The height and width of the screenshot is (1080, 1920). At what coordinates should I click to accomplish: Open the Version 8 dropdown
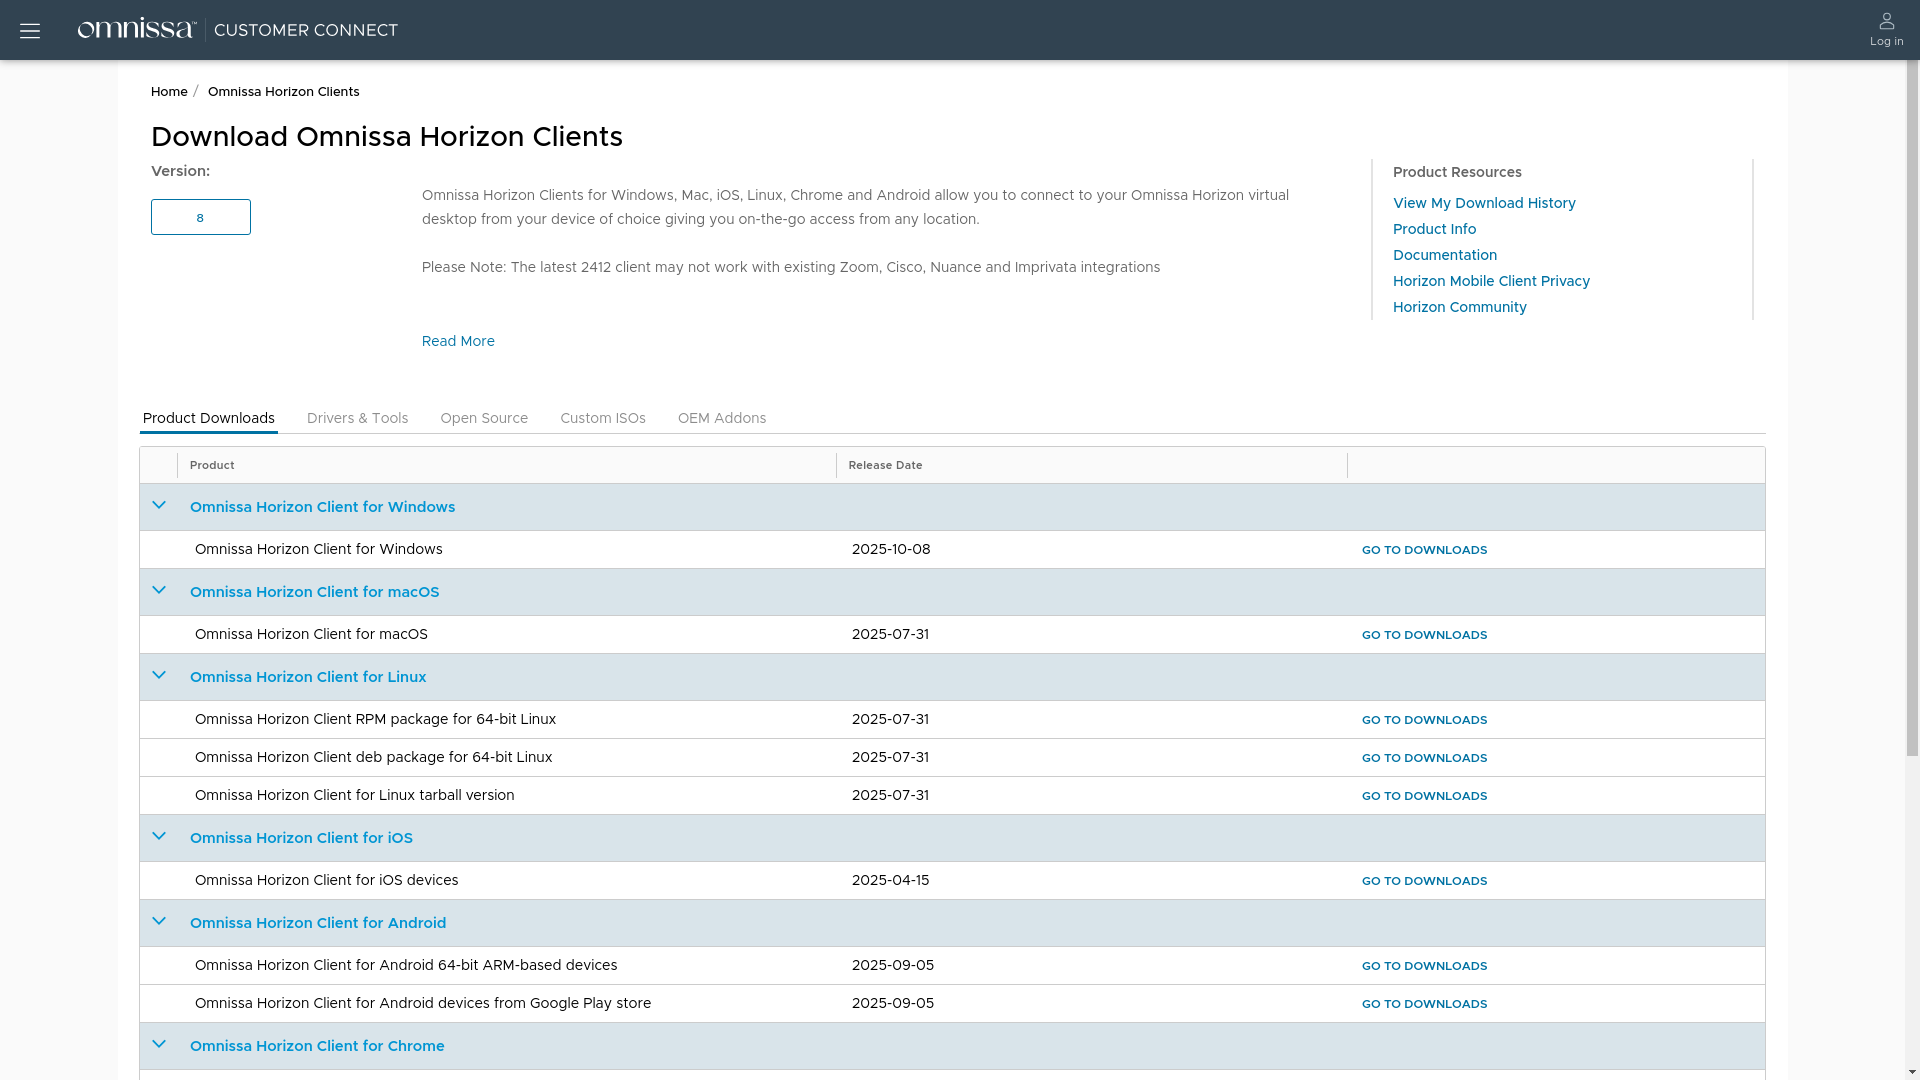(x=201, y=217)
